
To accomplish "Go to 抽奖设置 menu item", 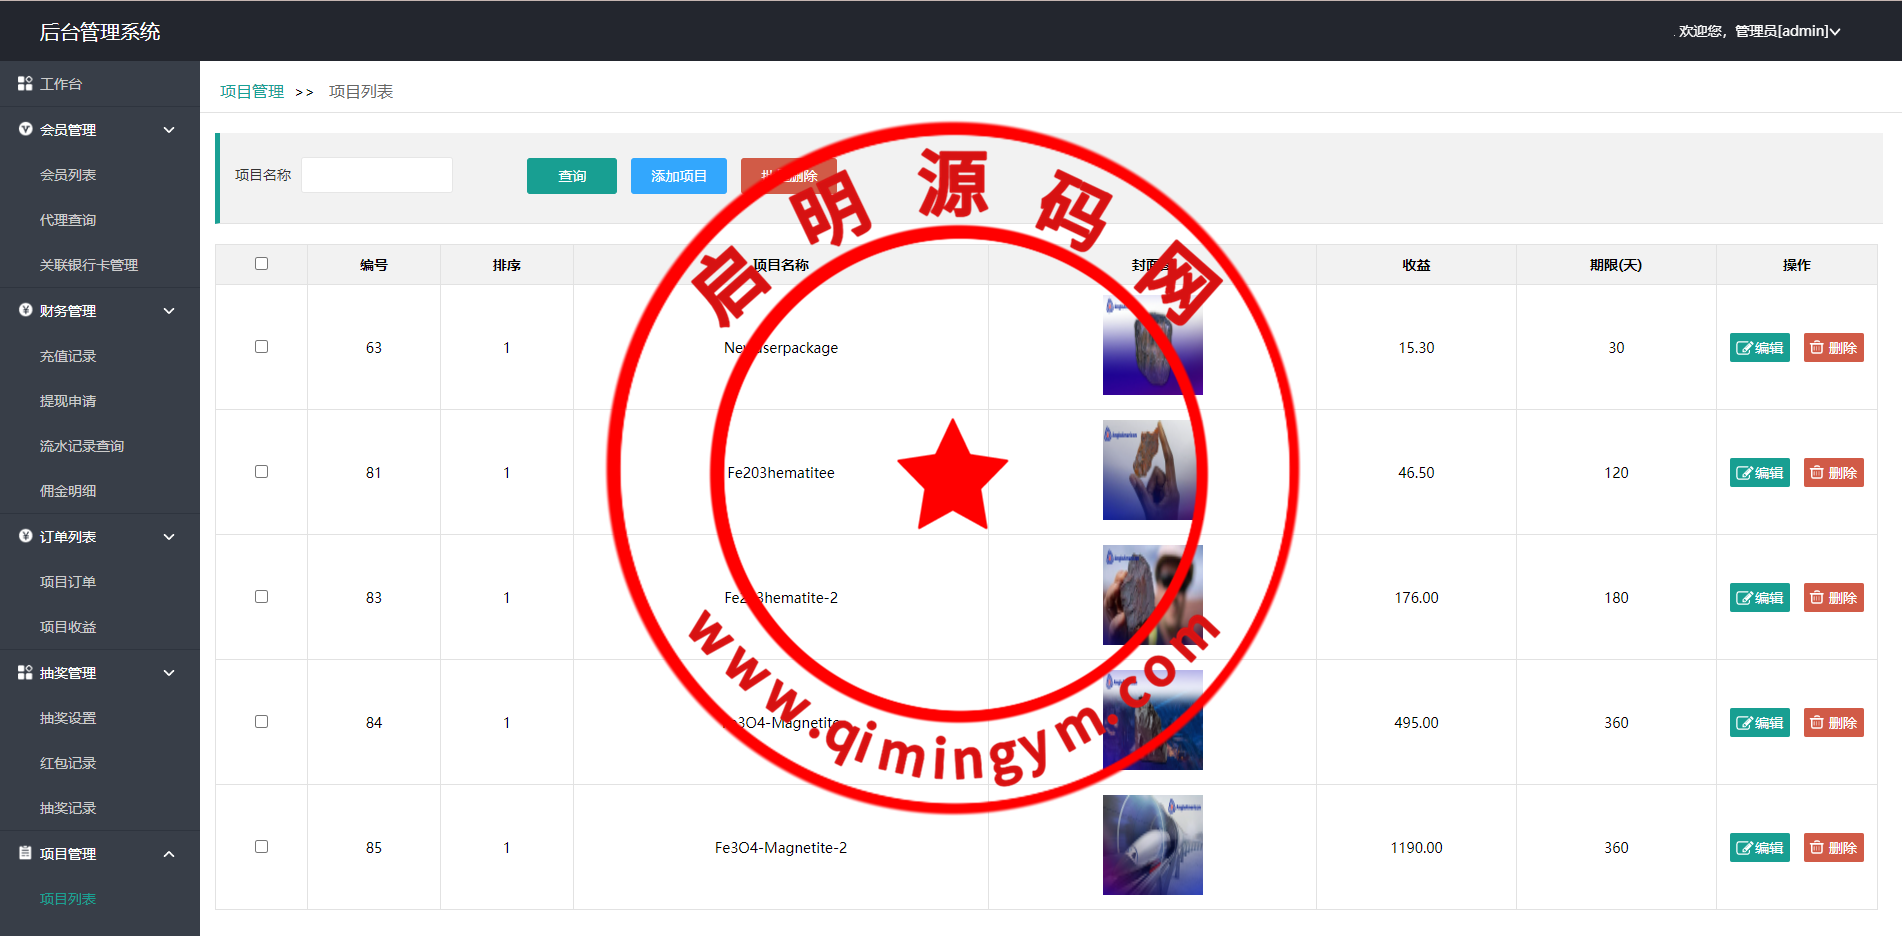I will coord(68,718).
